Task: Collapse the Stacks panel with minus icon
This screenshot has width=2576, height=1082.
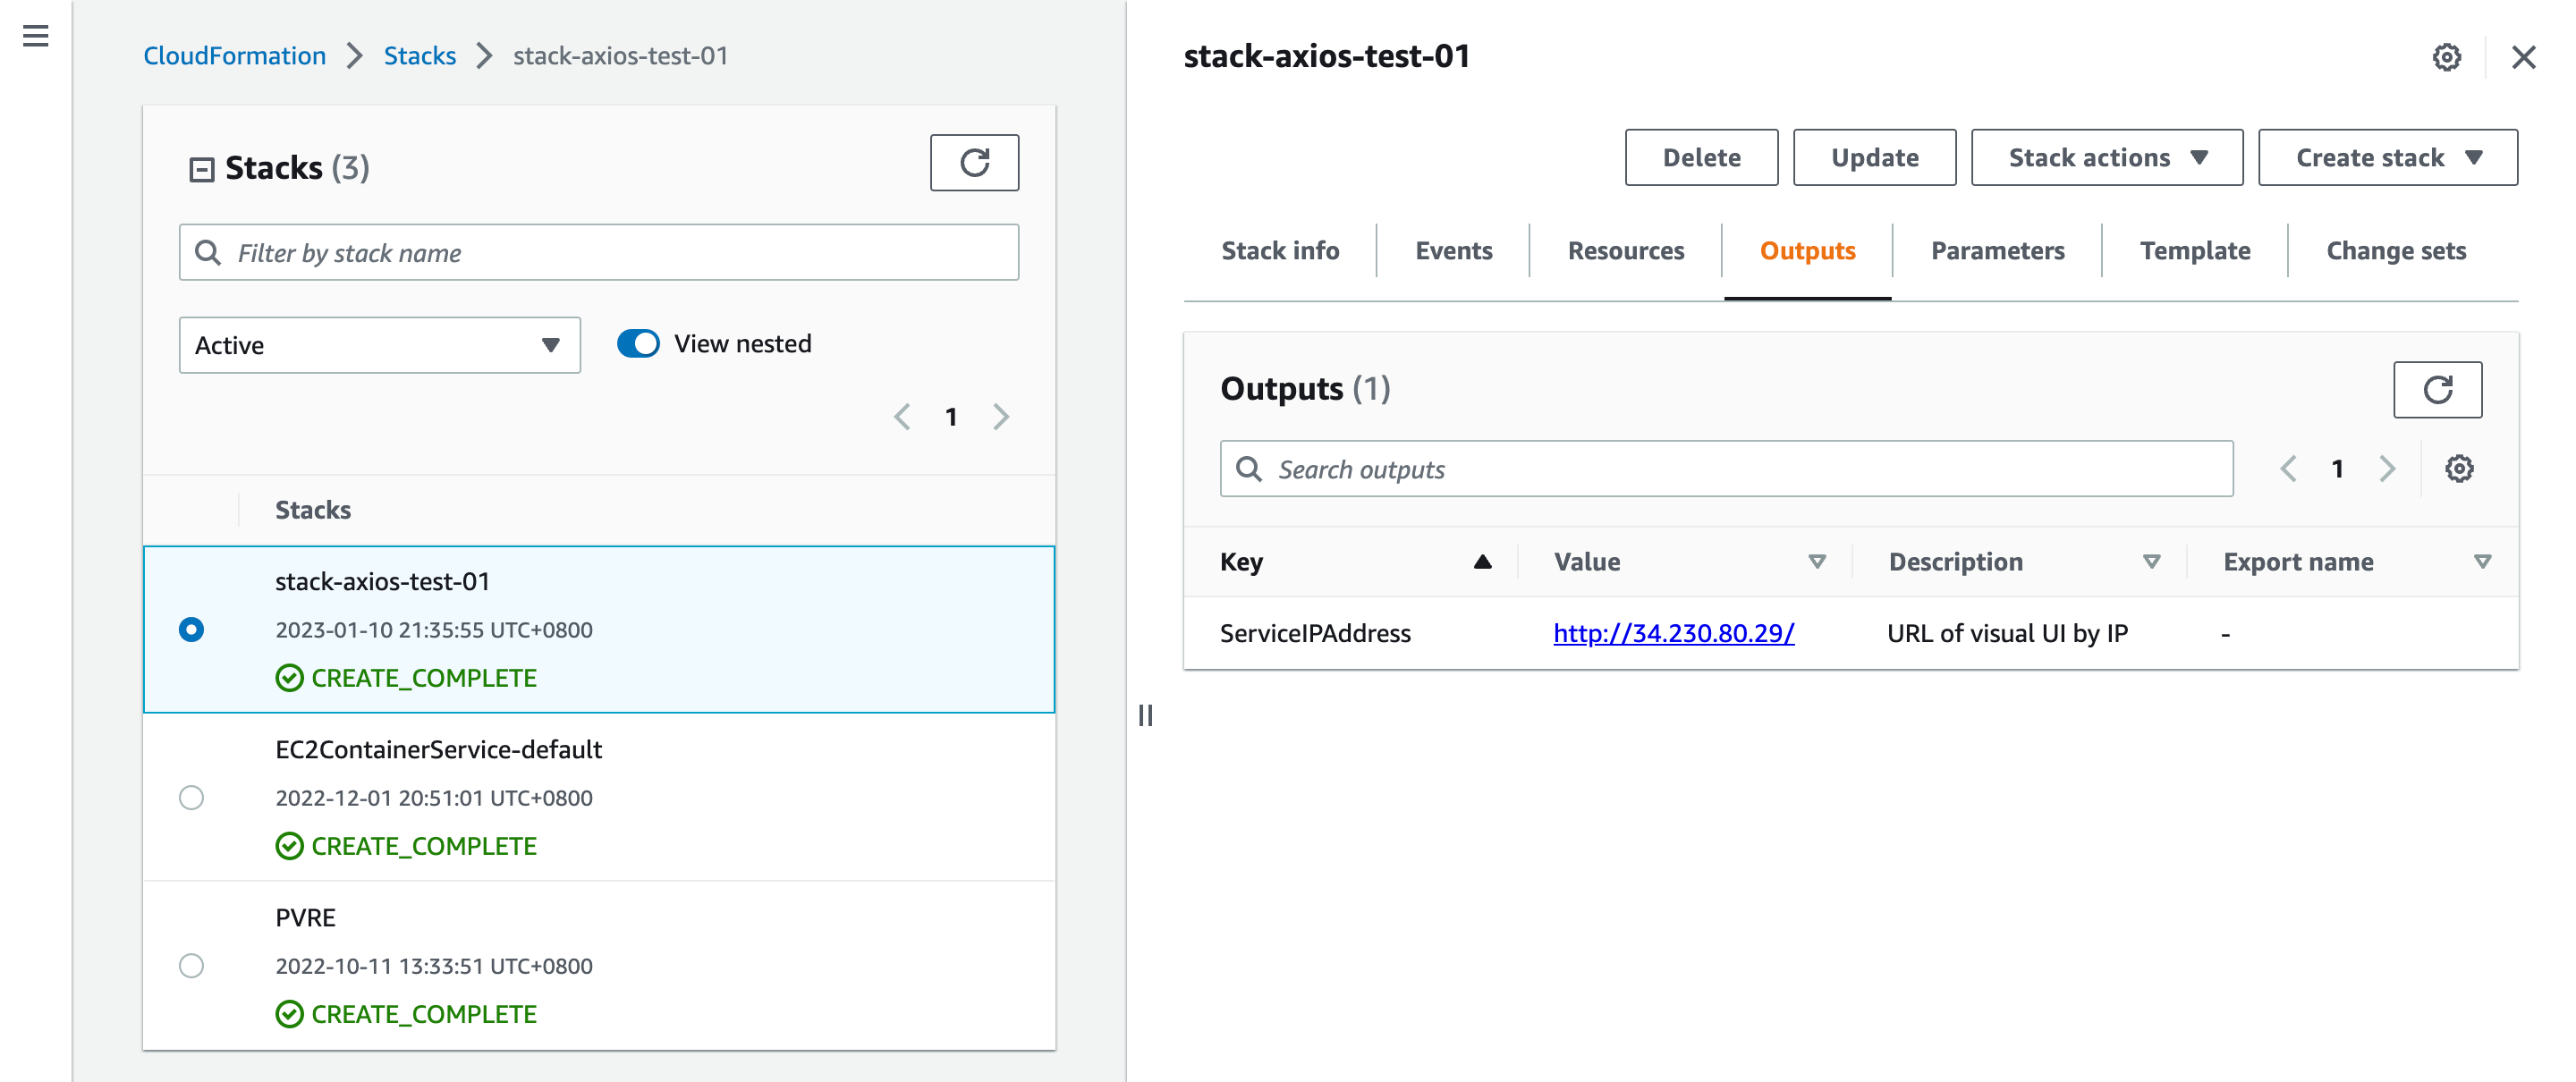Action: [201, 169]
